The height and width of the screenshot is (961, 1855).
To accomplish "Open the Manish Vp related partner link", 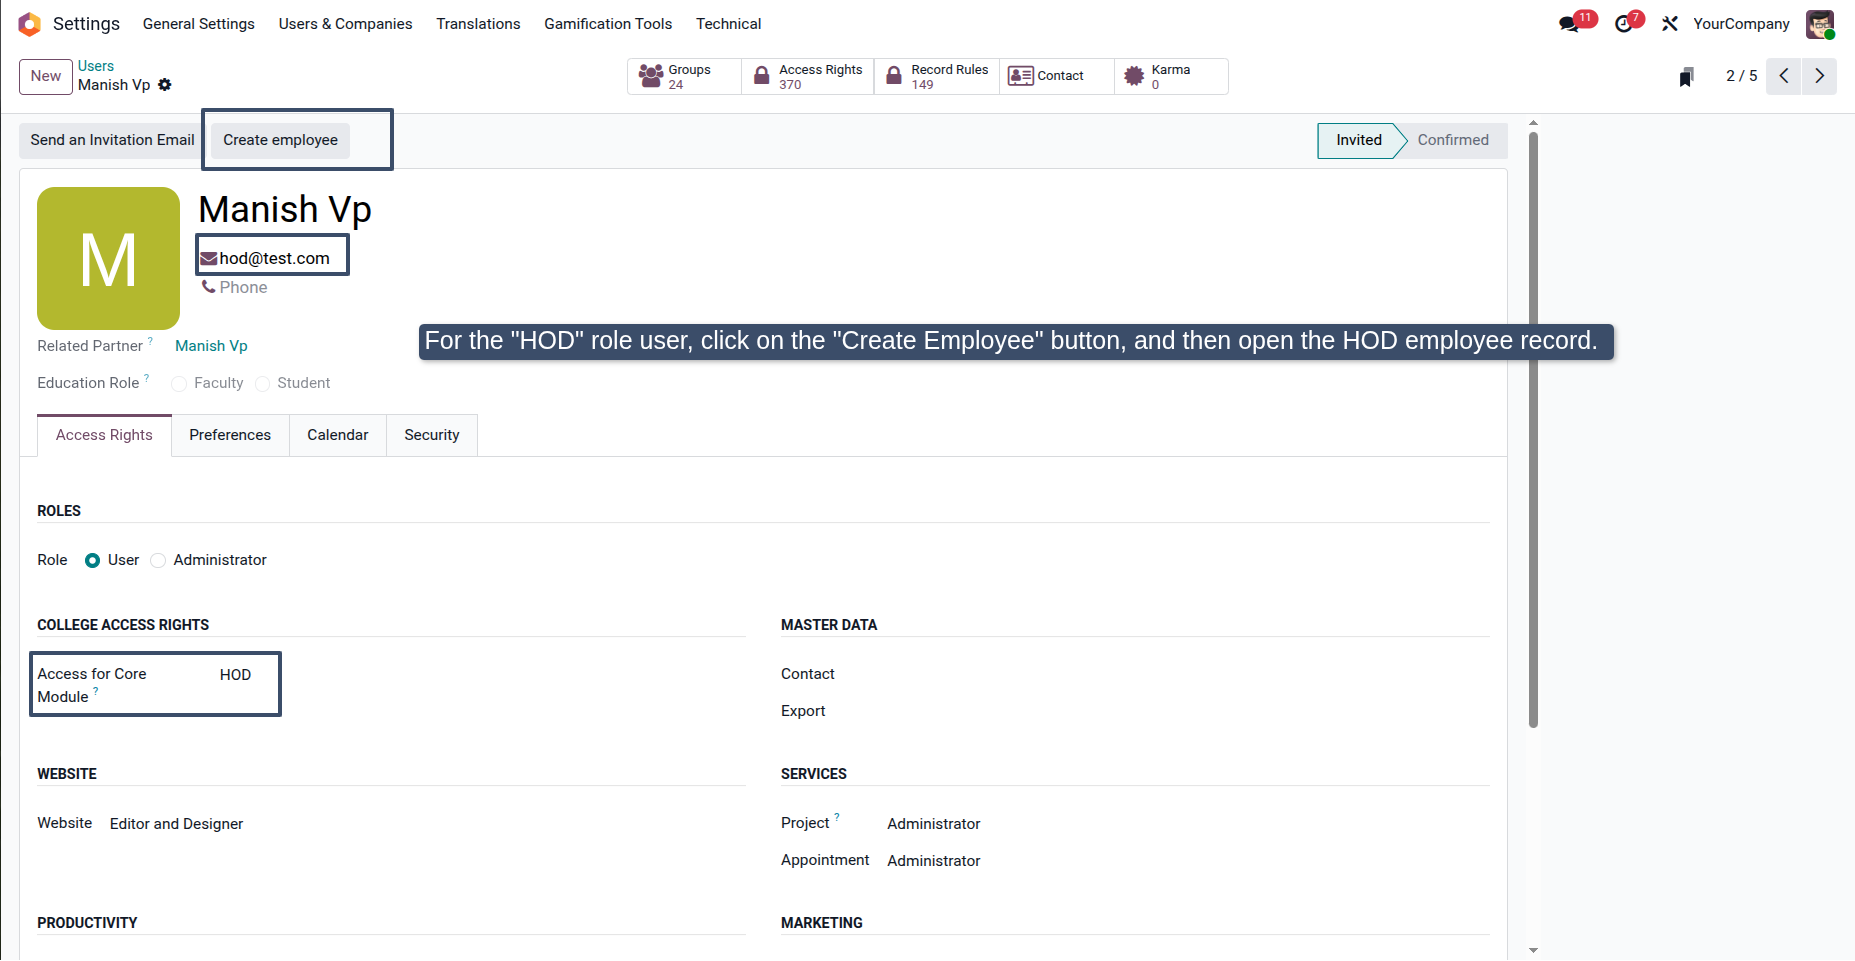I will point(211,346).
